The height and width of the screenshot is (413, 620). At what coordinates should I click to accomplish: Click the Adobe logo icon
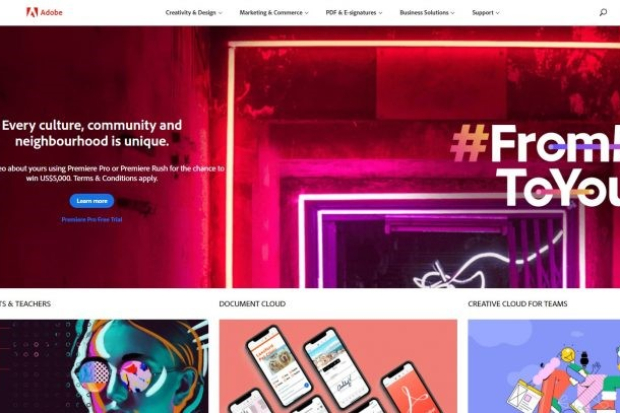pyautogui.click(x=32, y=12)
